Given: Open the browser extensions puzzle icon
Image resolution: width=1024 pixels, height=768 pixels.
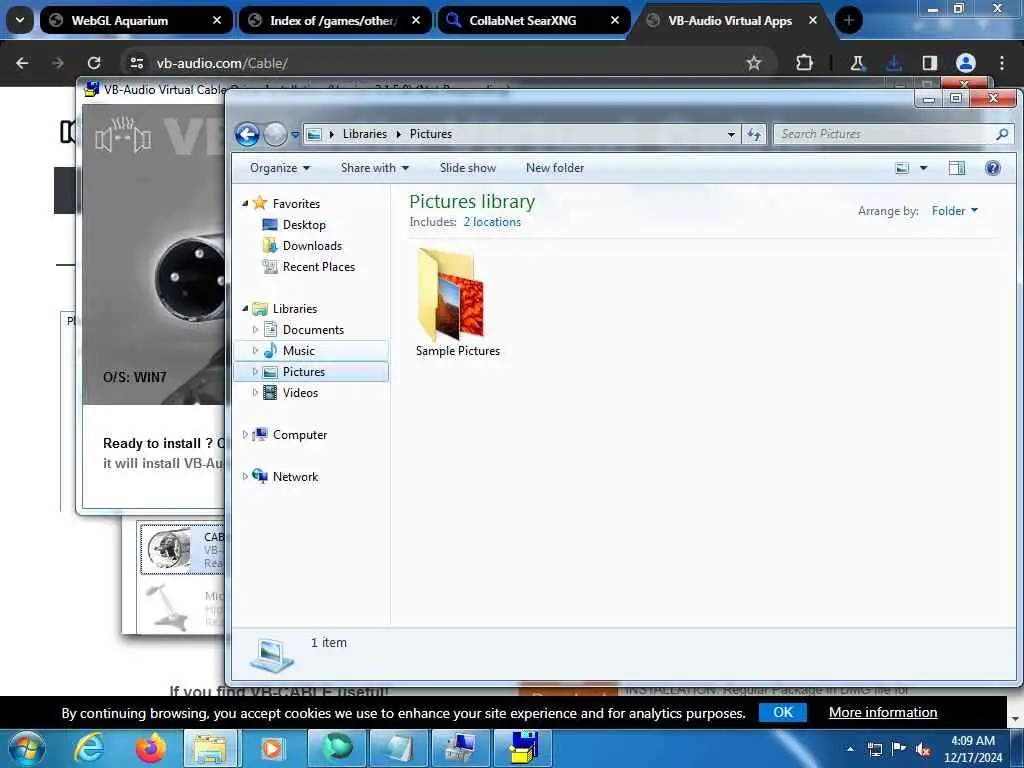Looking at the screenshot, I should (x=804, y=63).
